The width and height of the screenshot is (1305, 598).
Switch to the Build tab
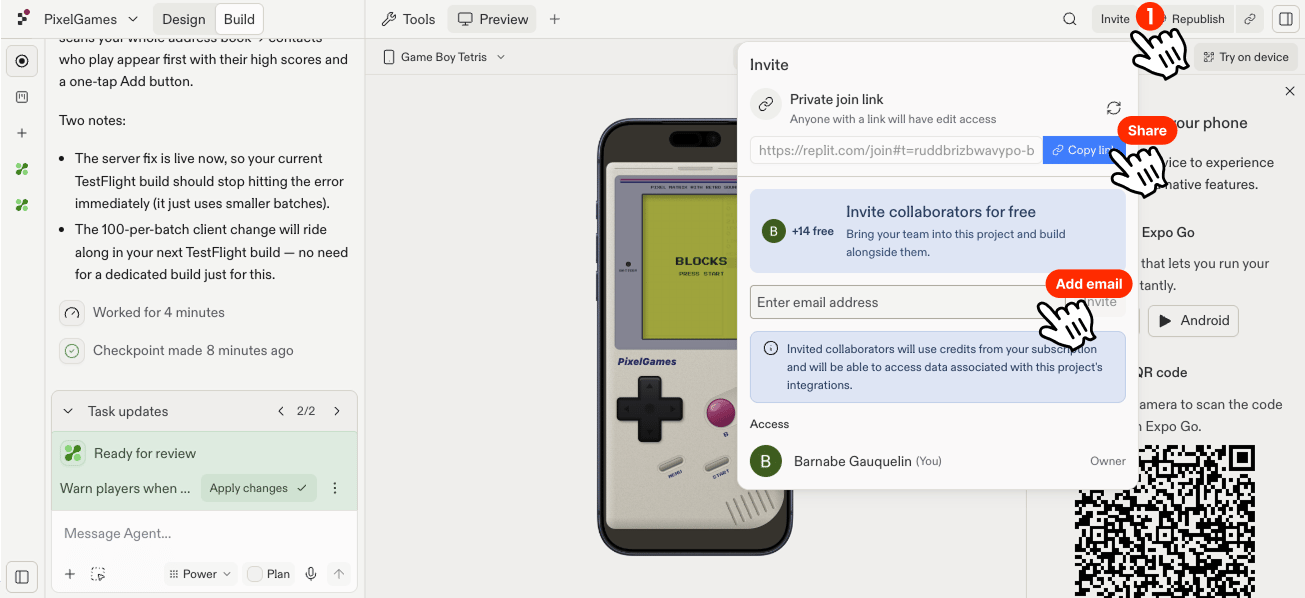pyautogui.click(x=239, y=19)
